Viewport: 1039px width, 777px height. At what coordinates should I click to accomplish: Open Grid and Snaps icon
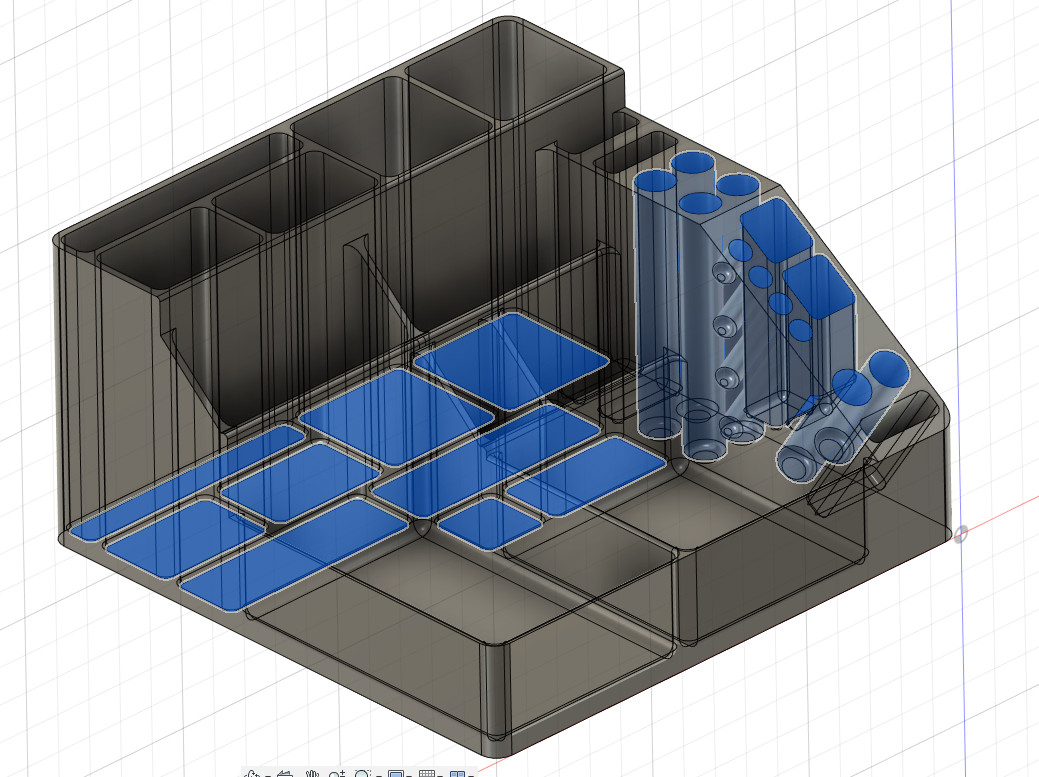coord(427,774)
